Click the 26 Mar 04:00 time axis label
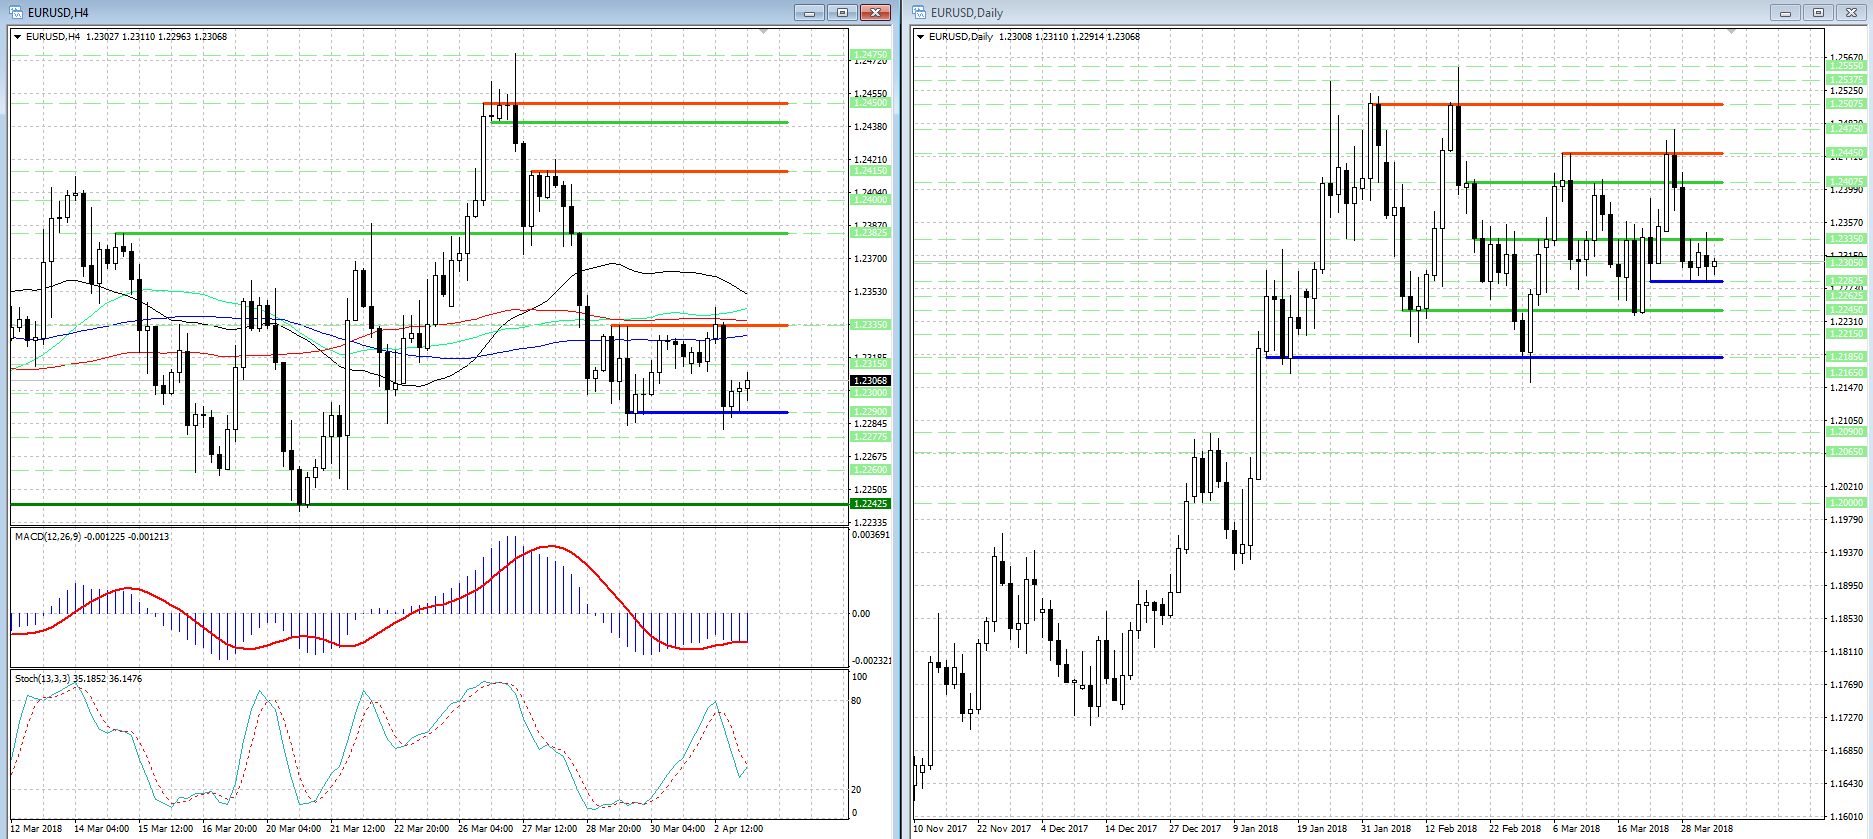The width and height of the screenshot is (1873, 839). pyautogui.click(x=485, y=829)
